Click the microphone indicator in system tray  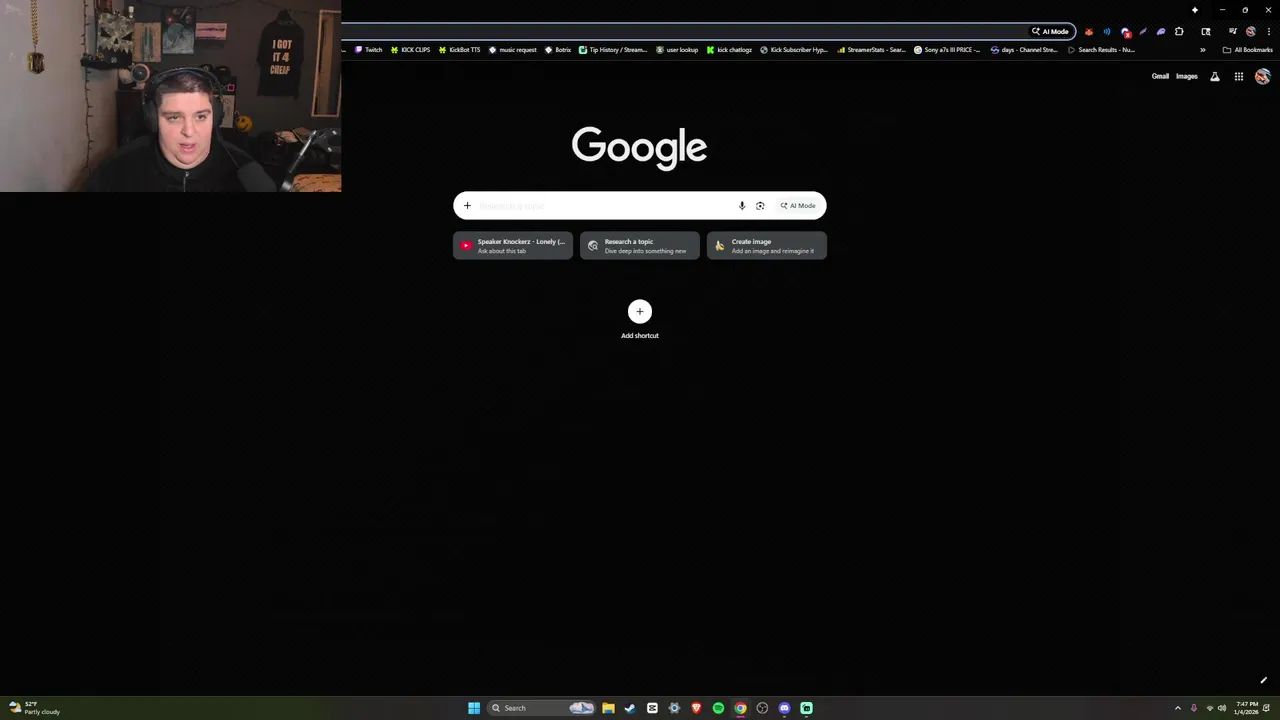(x=1194, y=708)
